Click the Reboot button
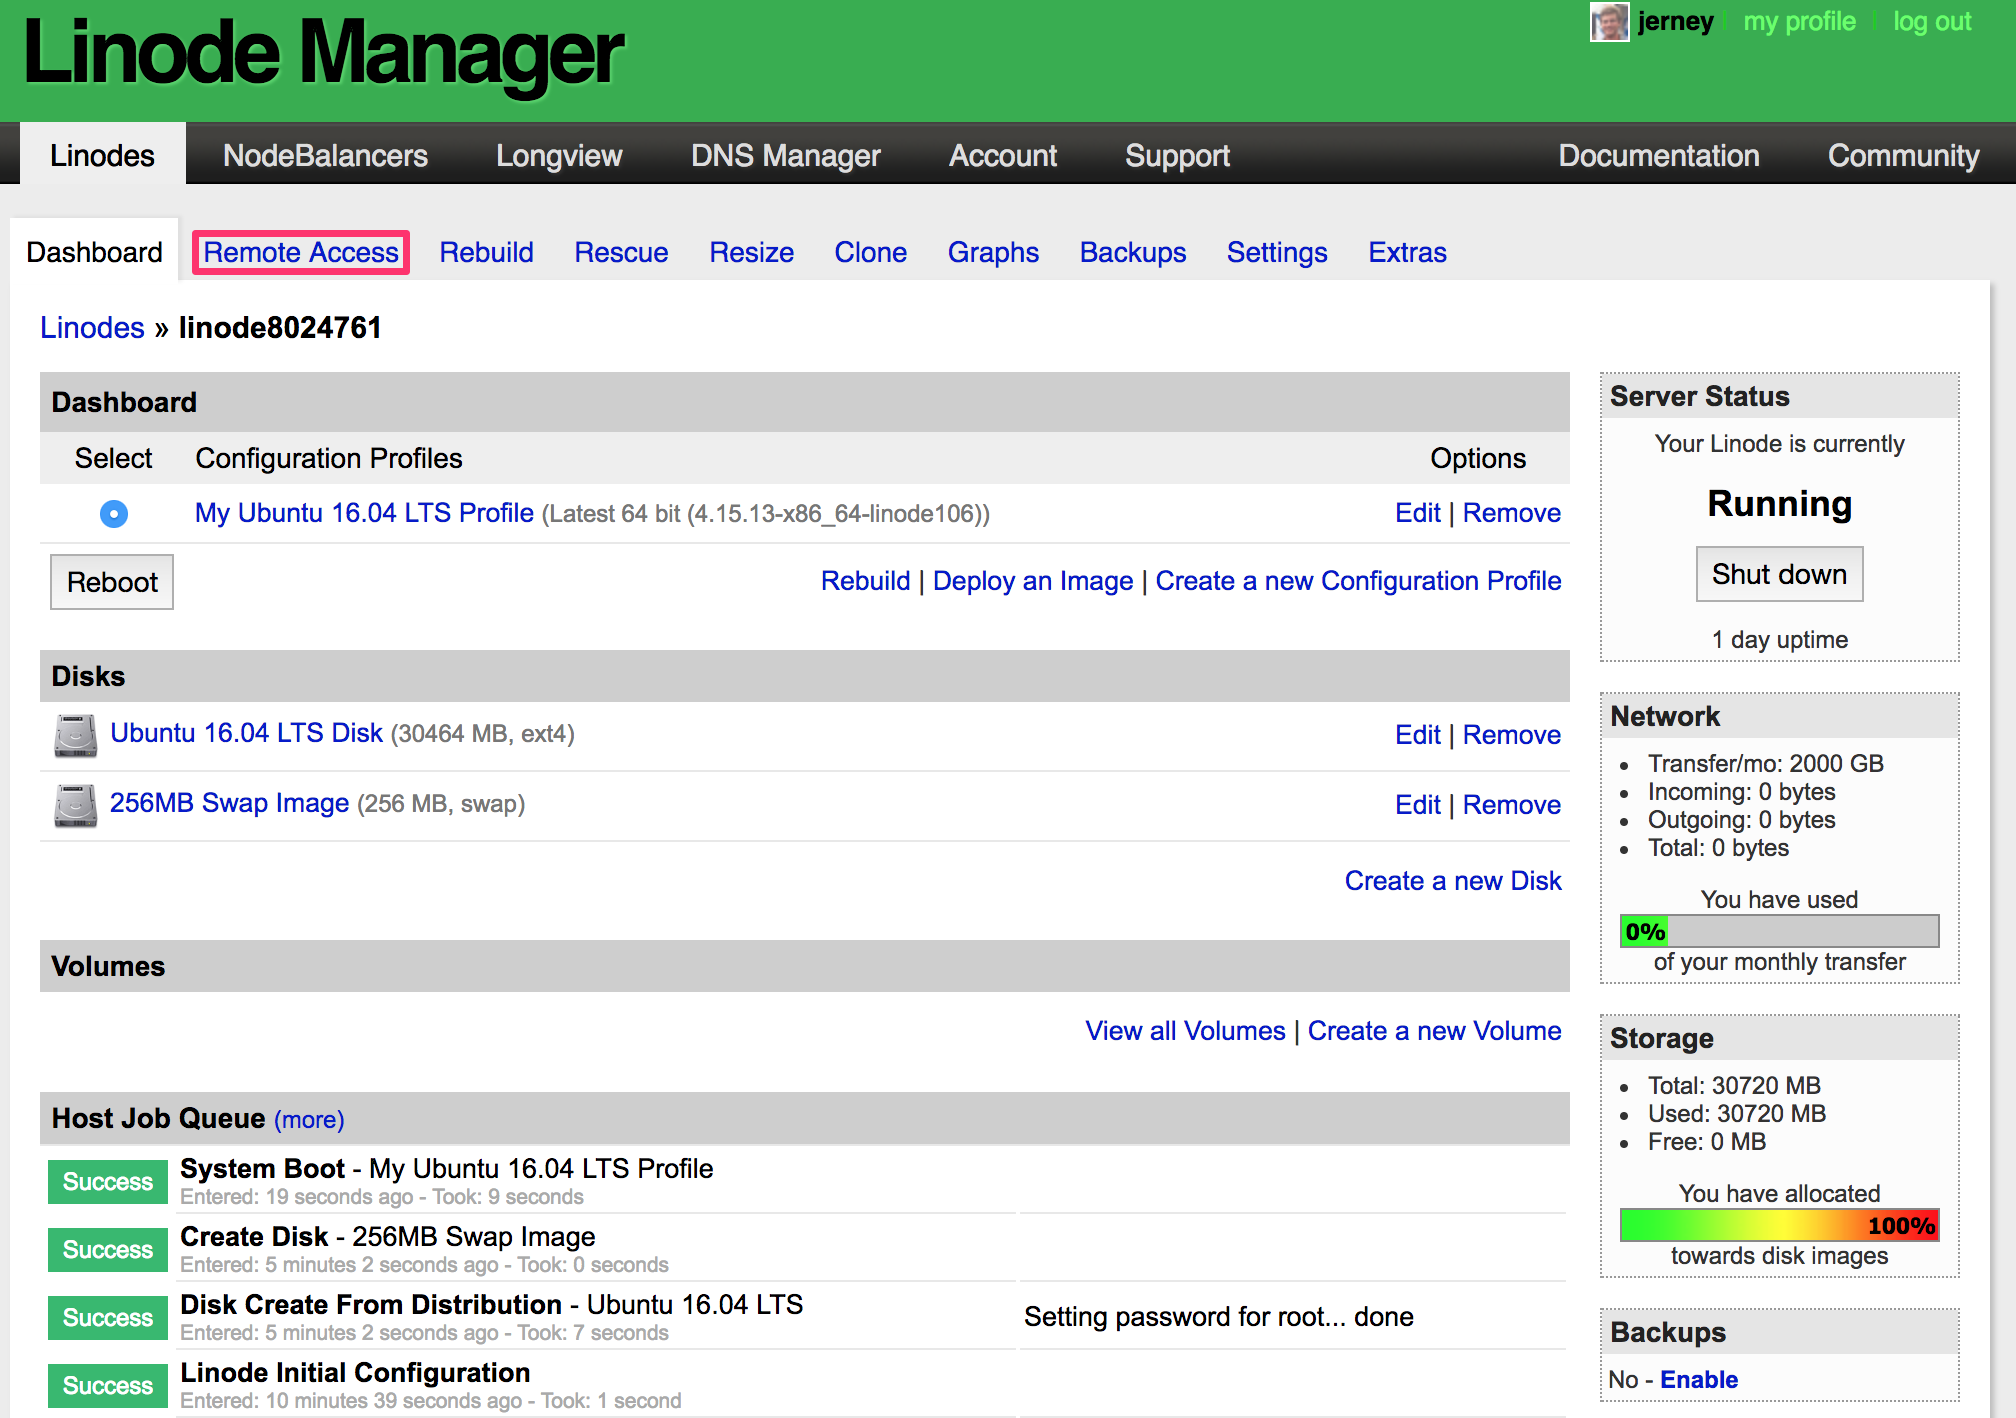 (112, 582)
